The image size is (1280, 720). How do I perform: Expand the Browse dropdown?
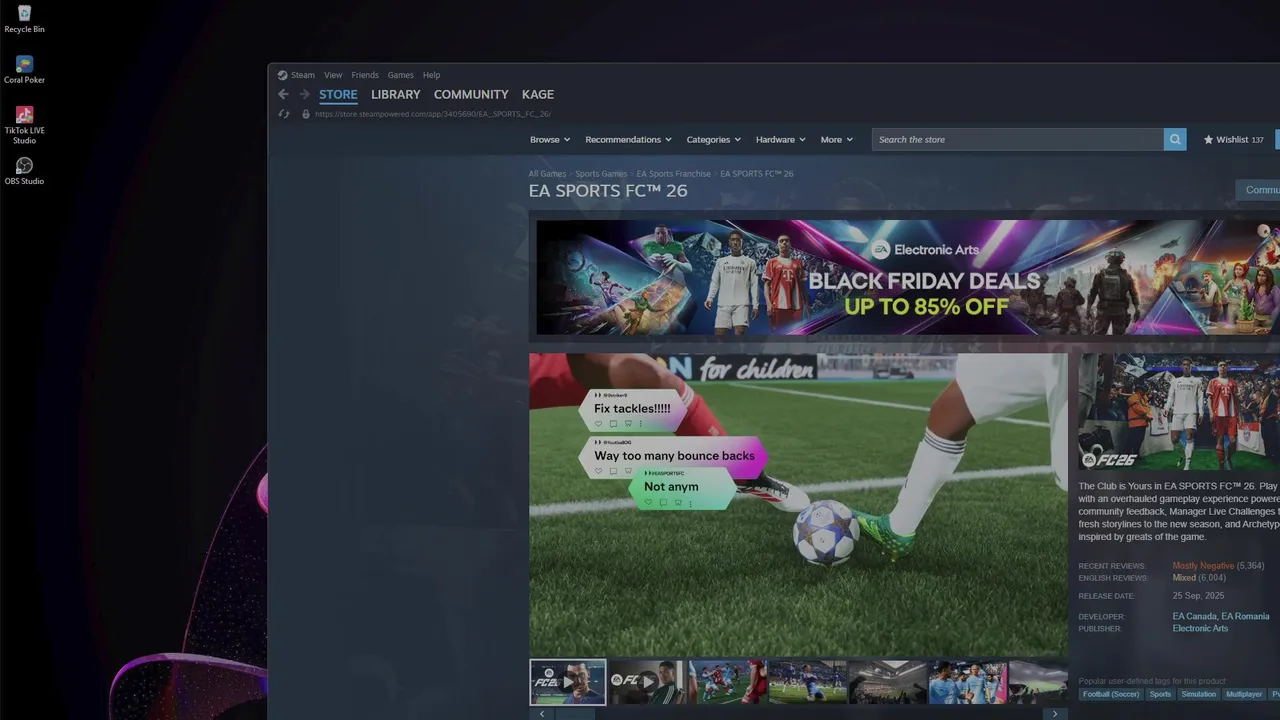click(550, 140)
